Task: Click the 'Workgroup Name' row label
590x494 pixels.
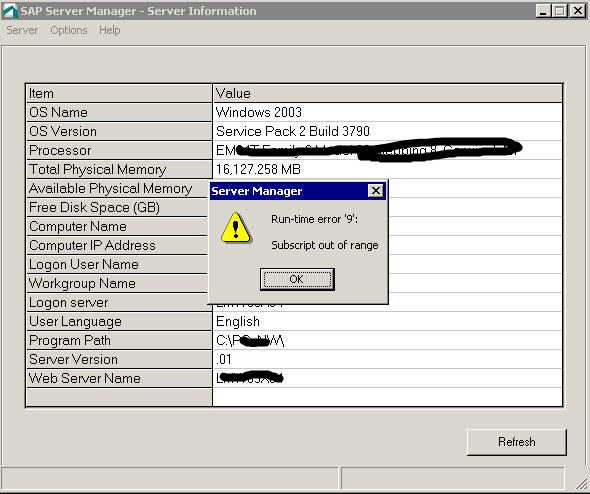Action: pos(117,283)
